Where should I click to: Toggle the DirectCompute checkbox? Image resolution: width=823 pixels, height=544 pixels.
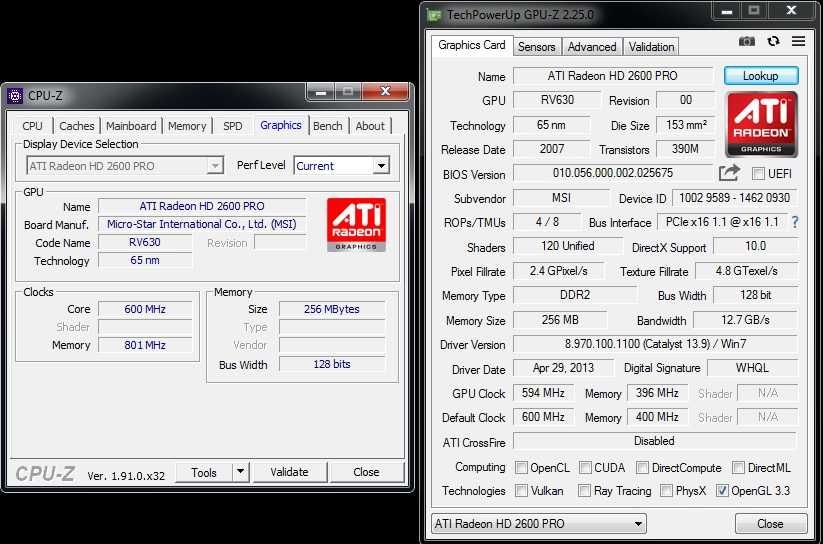(642, 467)
